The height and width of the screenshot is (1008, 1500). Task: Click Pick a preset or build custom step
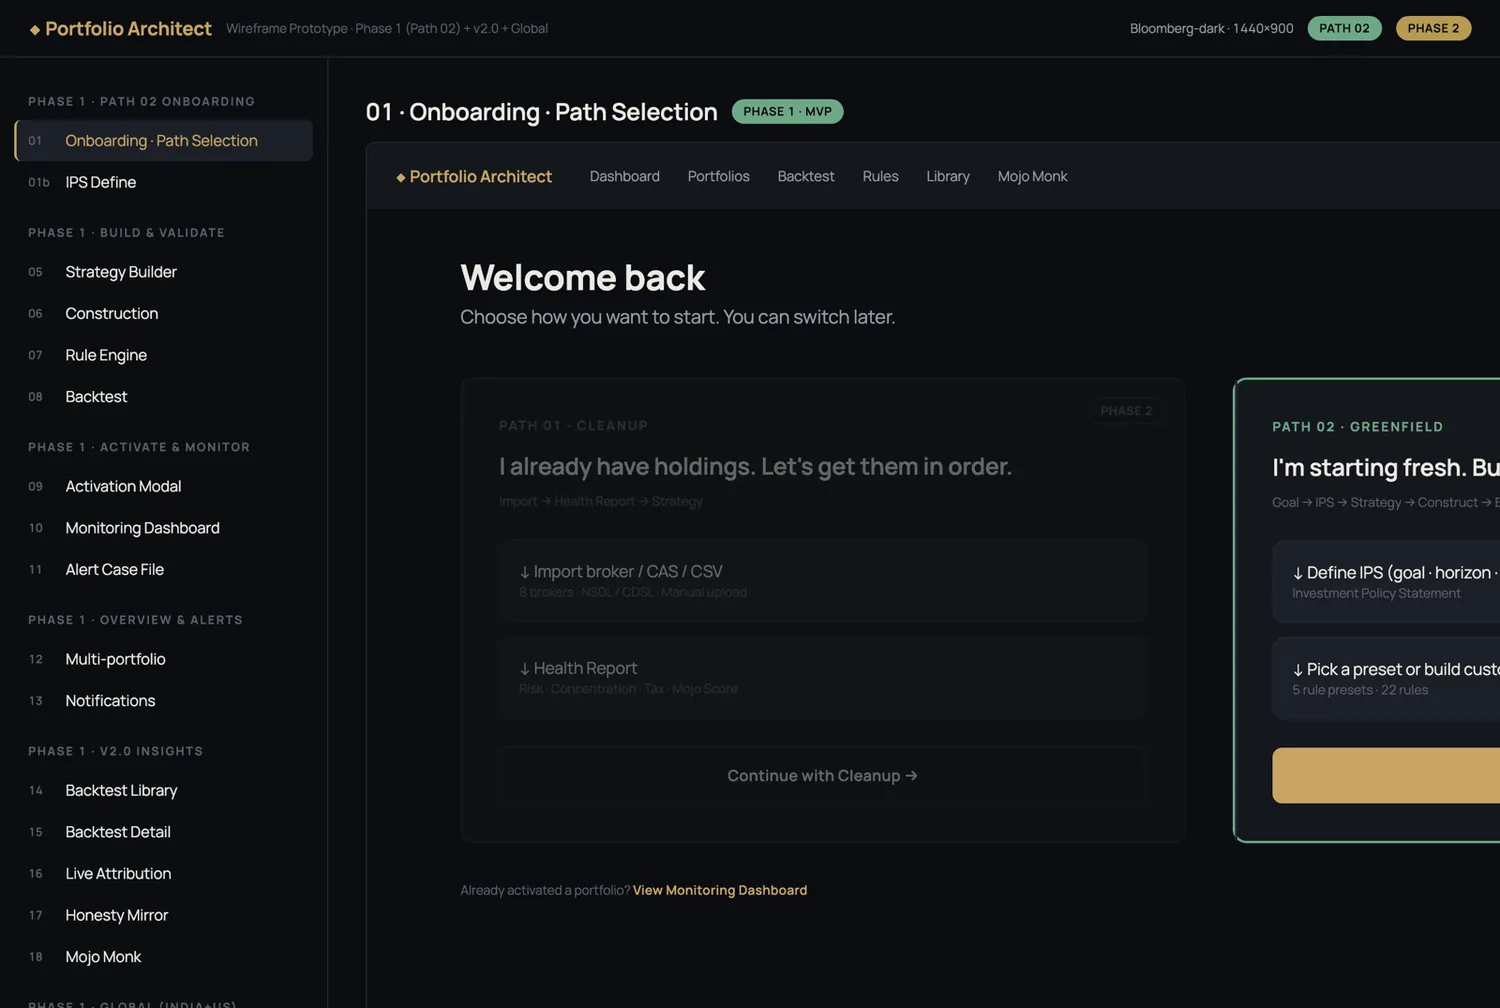(x=1386, y=679)
